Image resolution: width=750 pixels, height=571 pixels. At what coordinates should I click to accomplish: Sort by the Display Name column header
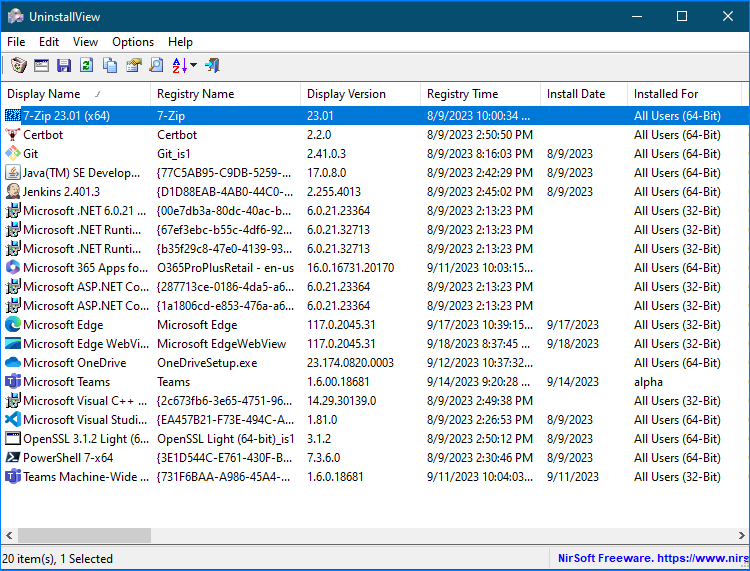(76, 94)
